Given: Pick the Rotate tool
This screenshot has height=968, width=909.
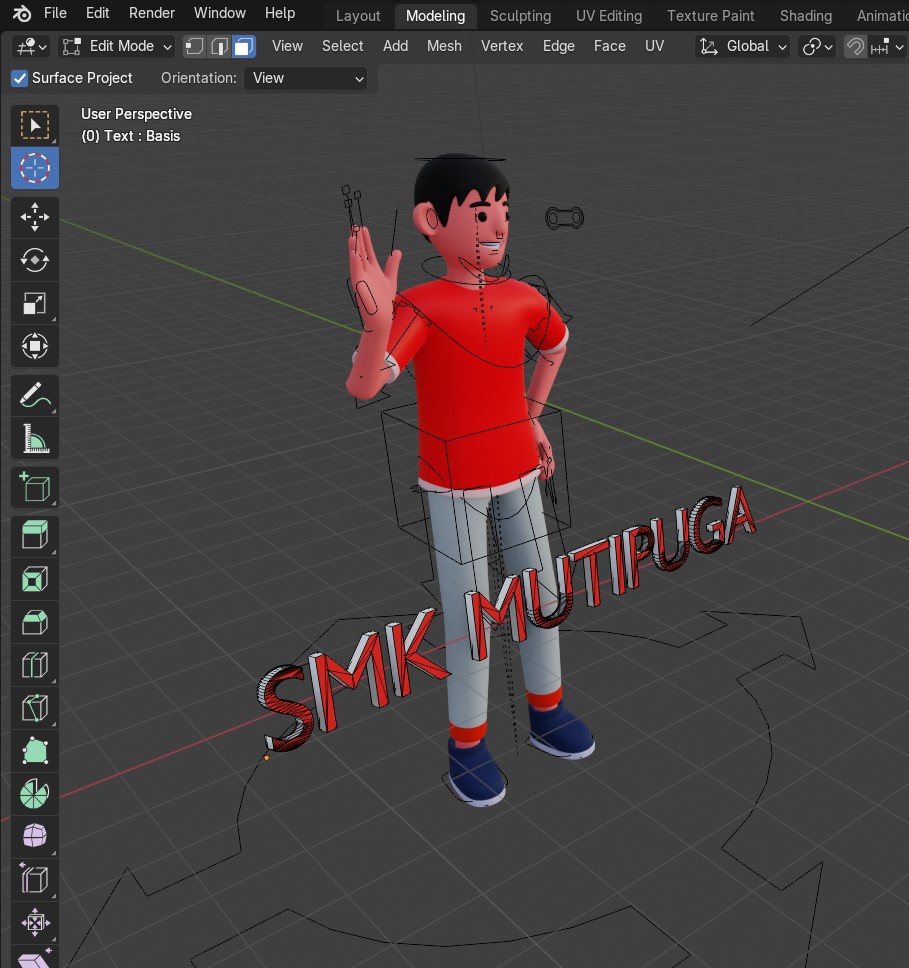Looking at the screenshot, I should click(x=35, y=260).
